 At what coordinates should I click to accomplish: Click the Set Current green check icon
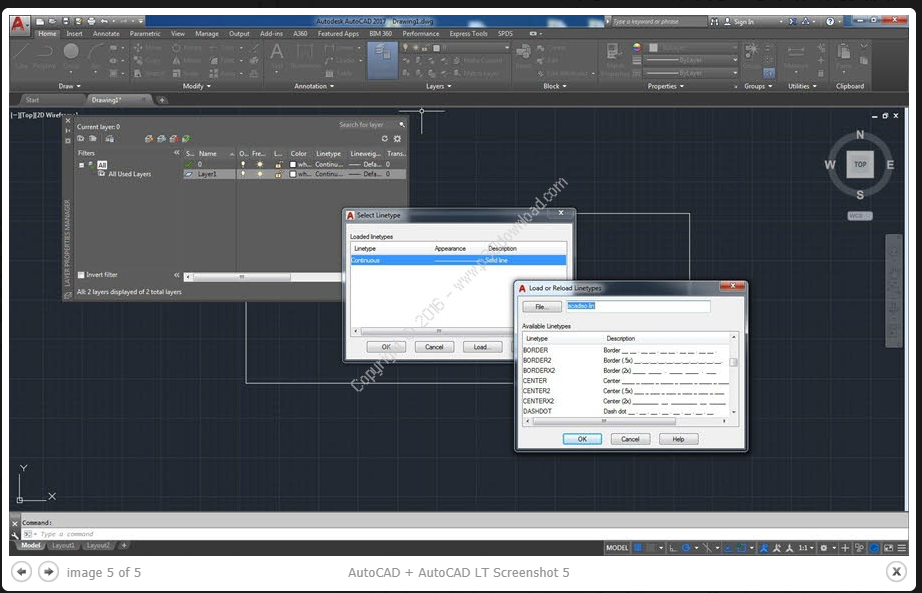click(x=186, y=139)
